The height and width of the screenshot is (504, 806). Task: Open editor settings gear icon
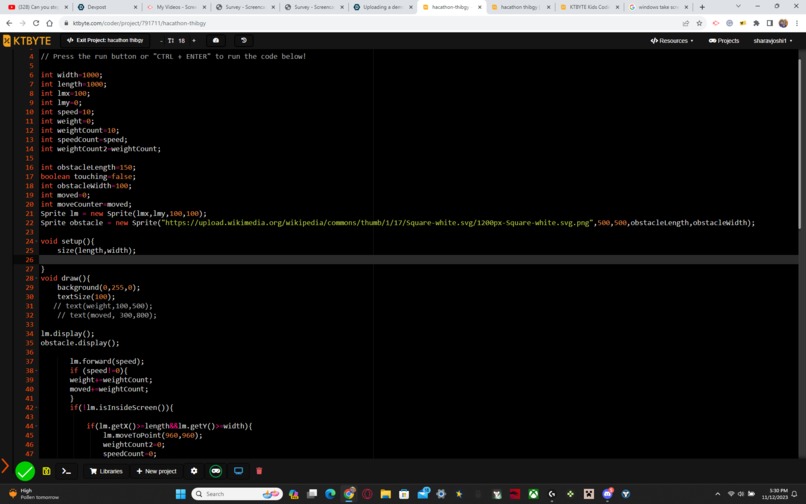coord(194,471)
